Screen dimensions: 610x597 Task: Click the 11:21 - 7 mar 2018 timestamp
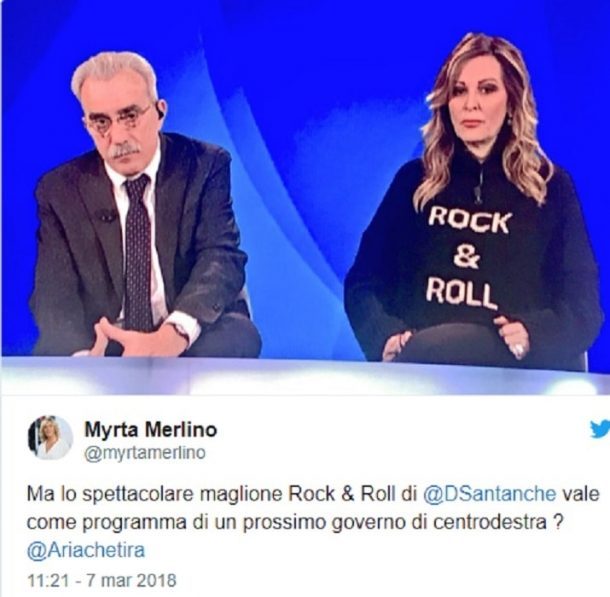tap(102, 580)
